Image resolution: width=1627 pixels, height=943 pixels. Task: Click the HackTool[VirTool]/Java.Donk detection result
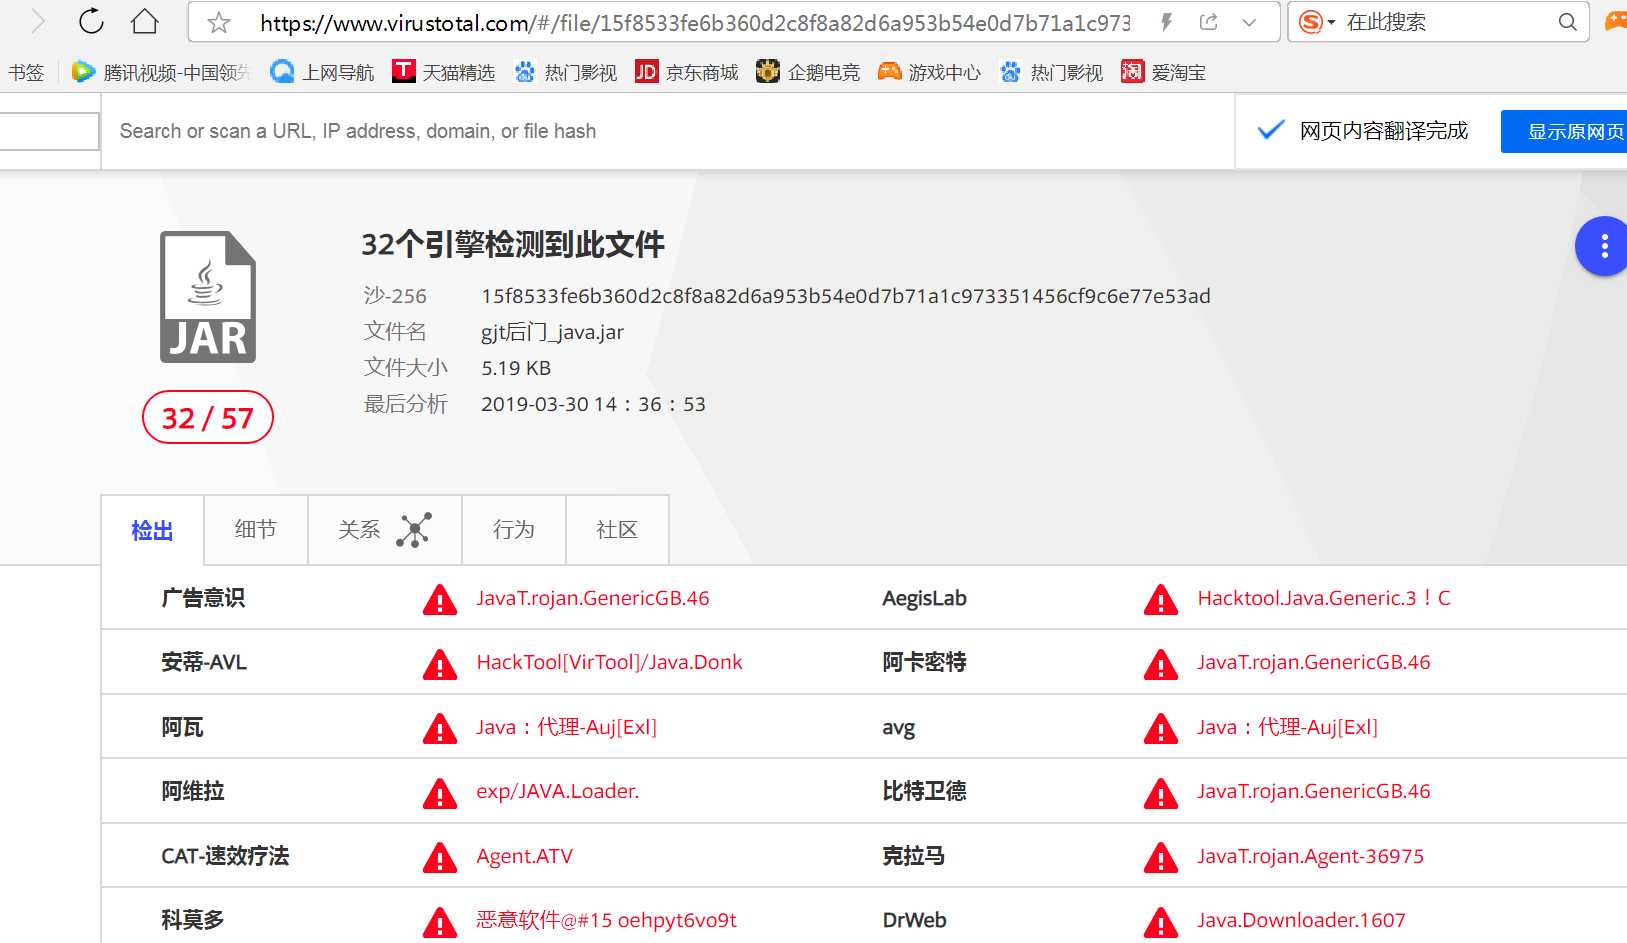[609, 662]
